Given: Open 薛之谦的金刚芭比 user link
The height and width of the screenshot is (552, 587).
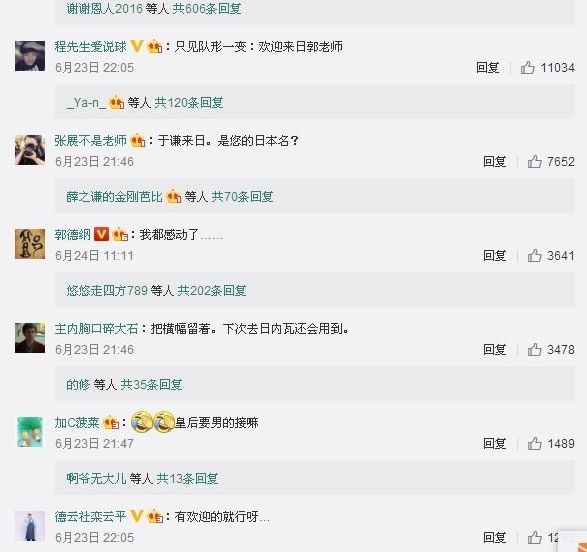Looking at the screenshot, I should click(x=115, y=196).
